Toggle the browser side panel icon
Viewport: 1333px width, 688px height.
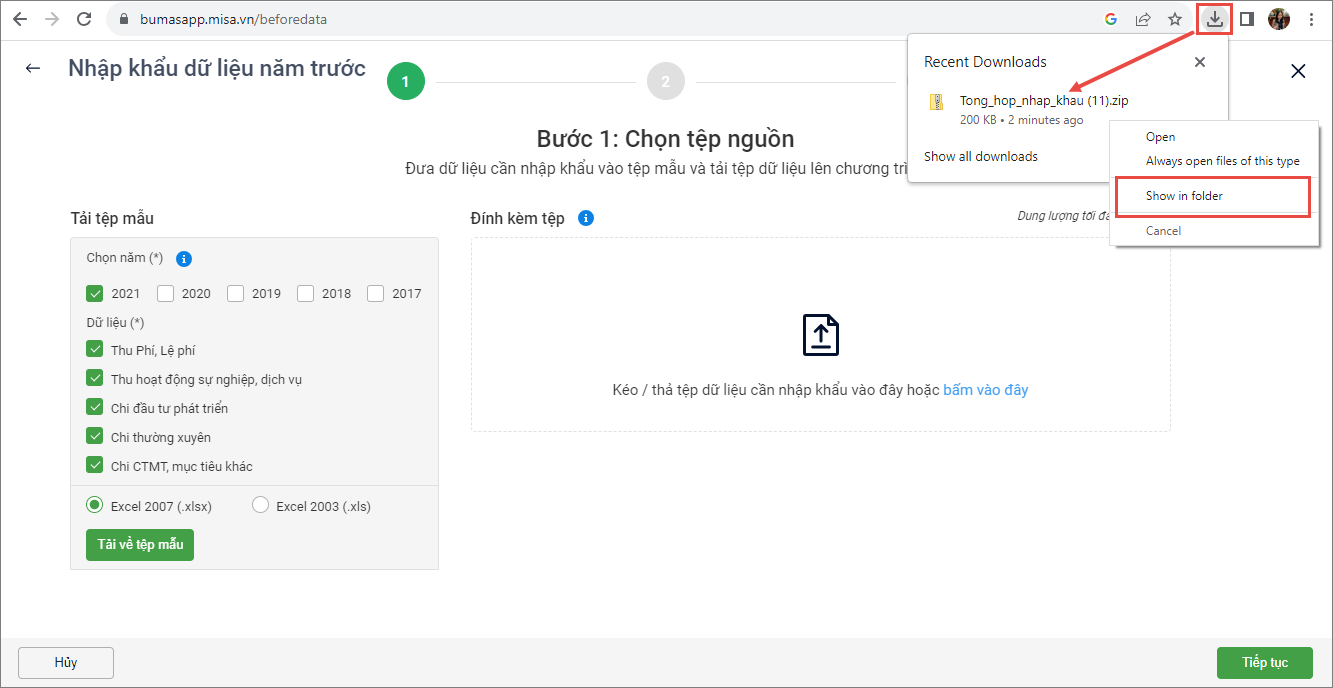pos(1247,19)
